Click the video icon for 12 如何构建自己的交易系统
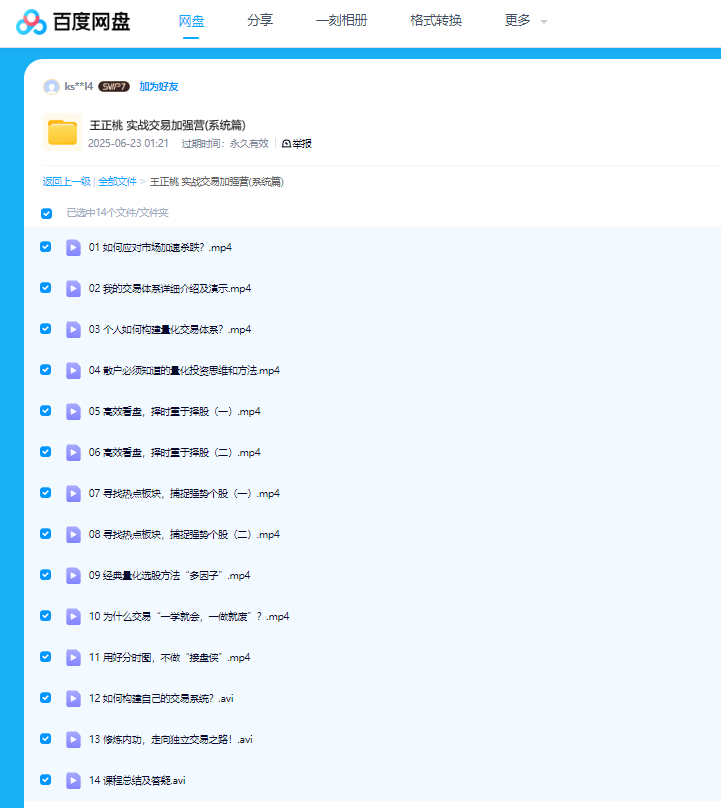Screen dimensions: 721x808 (73, 698)
